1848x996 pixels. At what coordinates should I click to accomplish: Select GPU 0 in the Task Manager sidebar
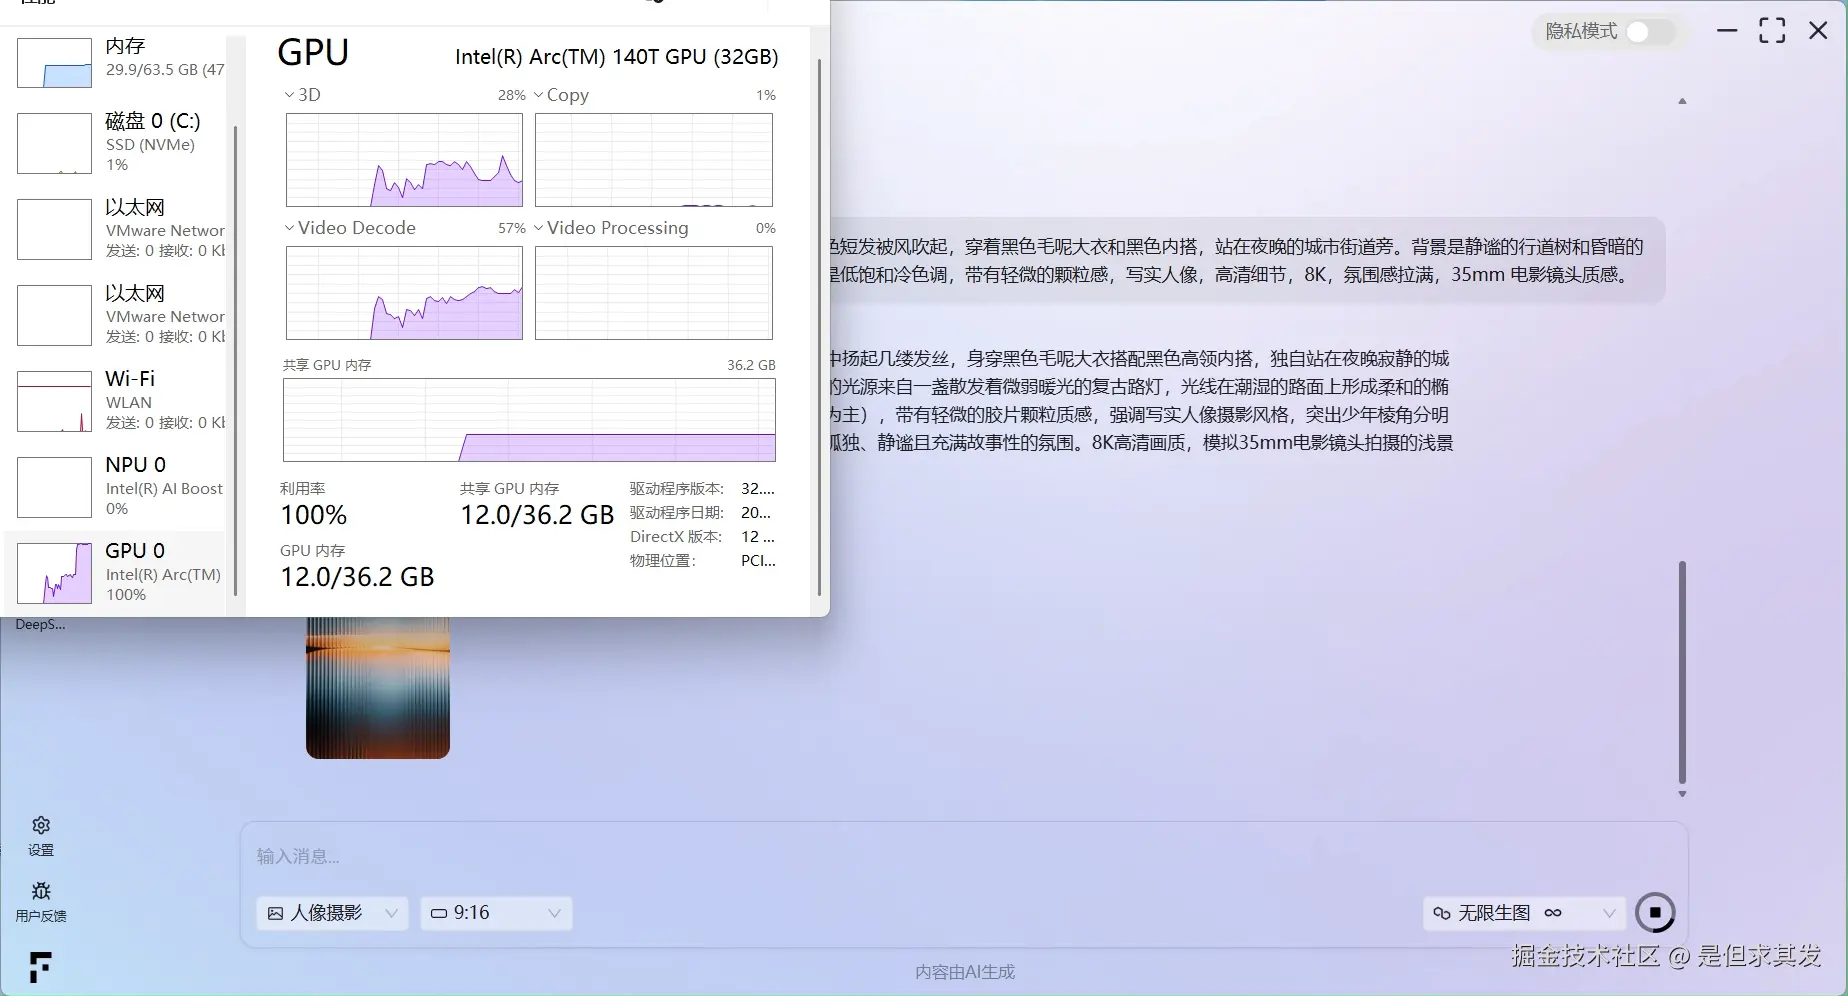120,572
